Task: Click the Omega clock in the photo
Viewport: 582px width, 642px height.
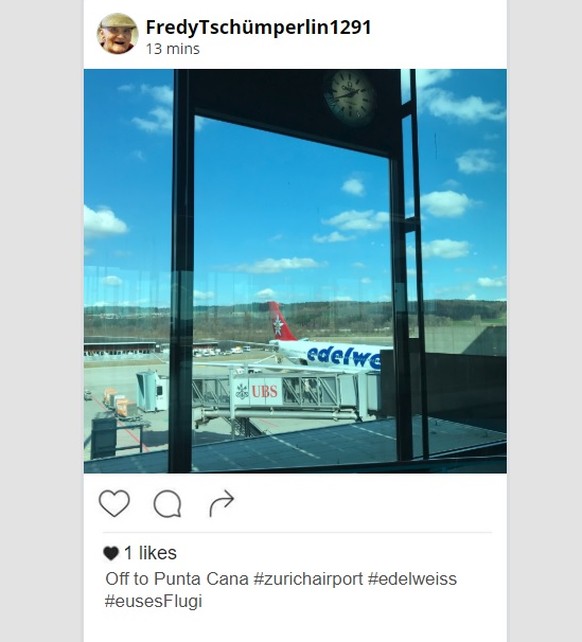Action: [x=350, y=98]
